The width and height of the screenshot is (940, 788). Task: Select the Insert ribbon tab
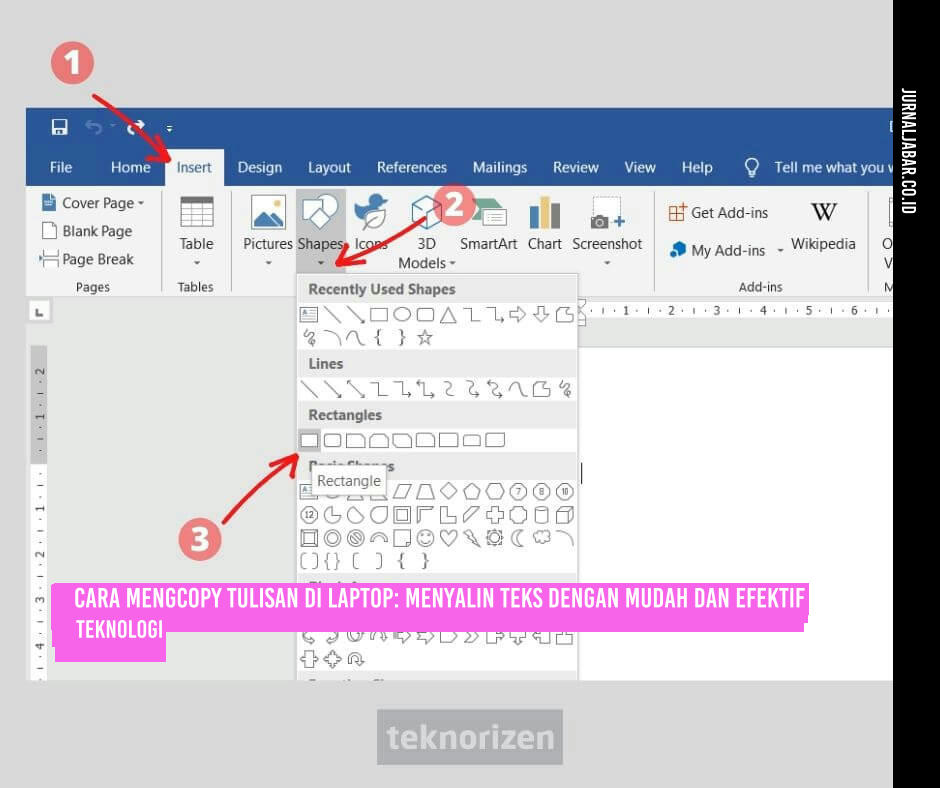pyautogui.click(x=194, y=167)
